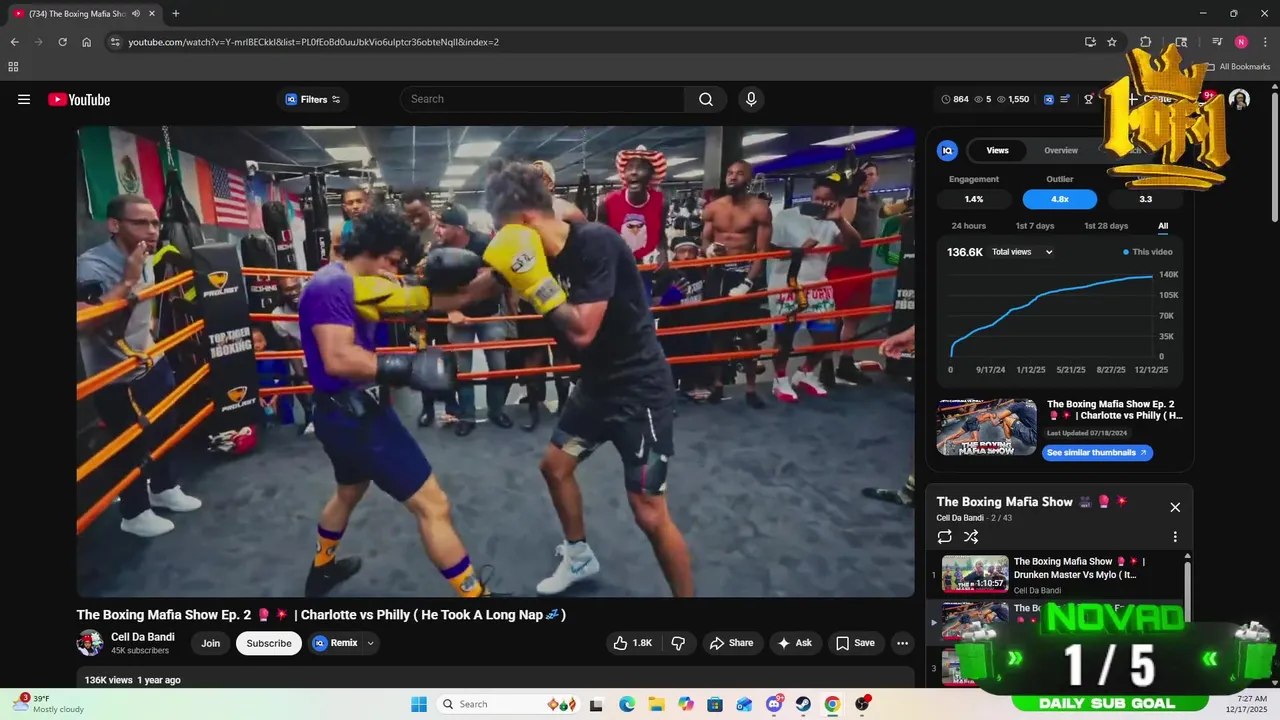Open Microsoft Edge from taskbar
Viewport: 1280px width, 720px height.
point(627,704)
